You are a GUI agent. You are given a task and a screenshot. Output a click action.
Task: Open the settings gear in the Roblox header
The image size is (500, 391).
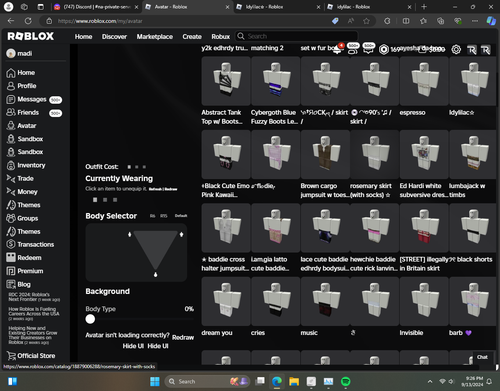pos(456,50)
